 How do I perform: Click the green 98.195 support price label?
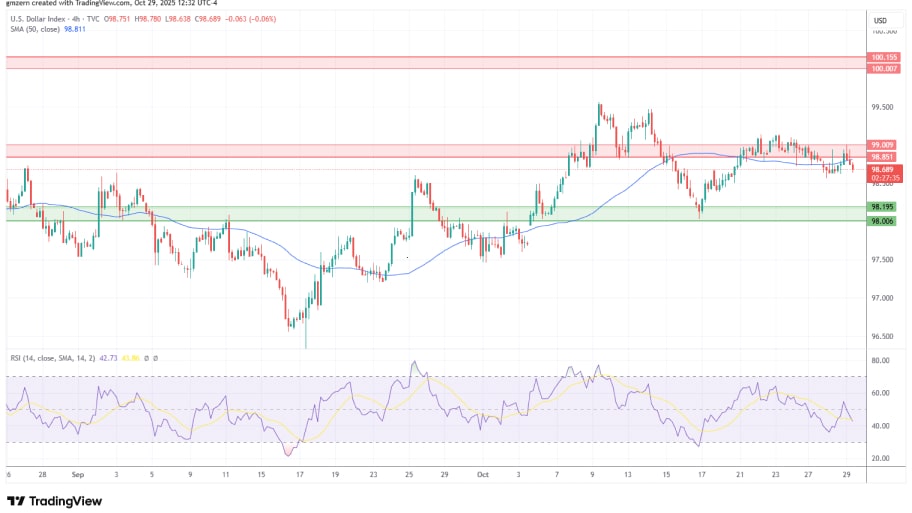(x=883, y=207)
